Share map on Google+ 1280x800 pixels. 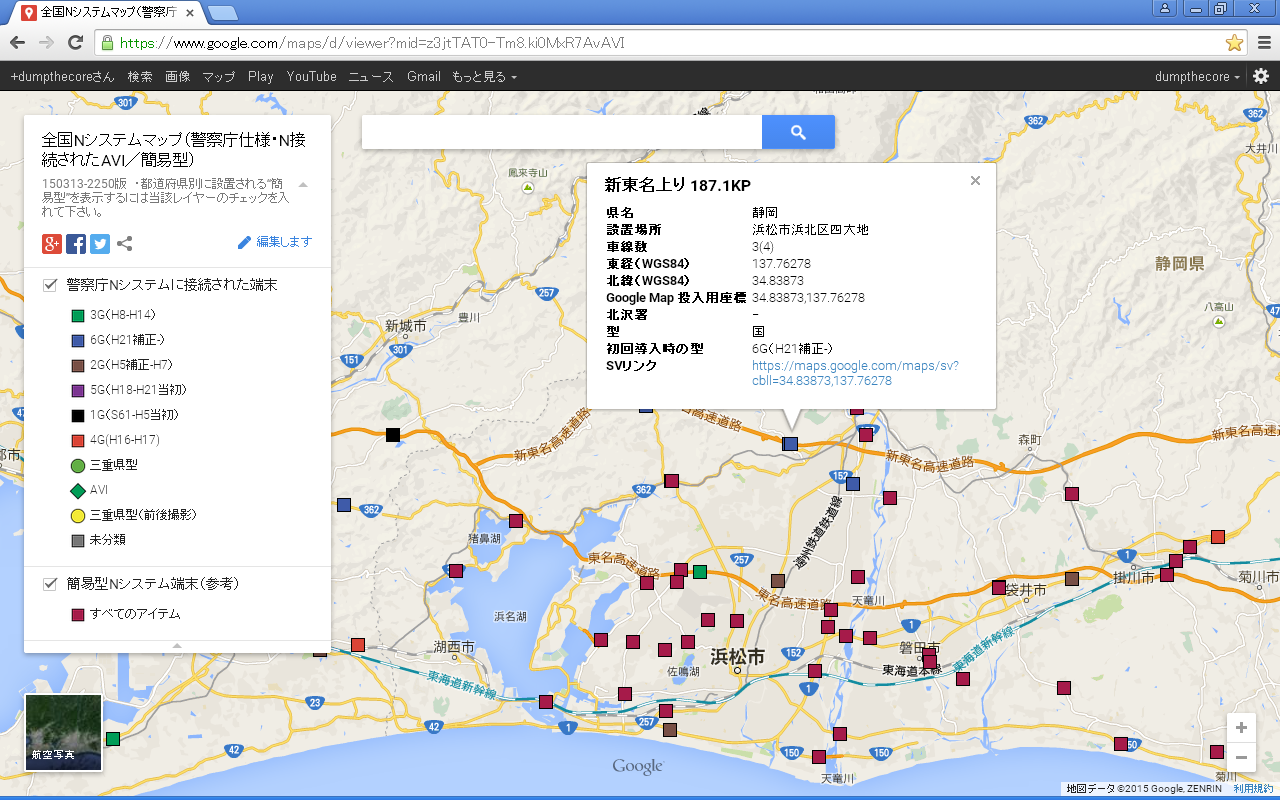(x=52, y=243)
